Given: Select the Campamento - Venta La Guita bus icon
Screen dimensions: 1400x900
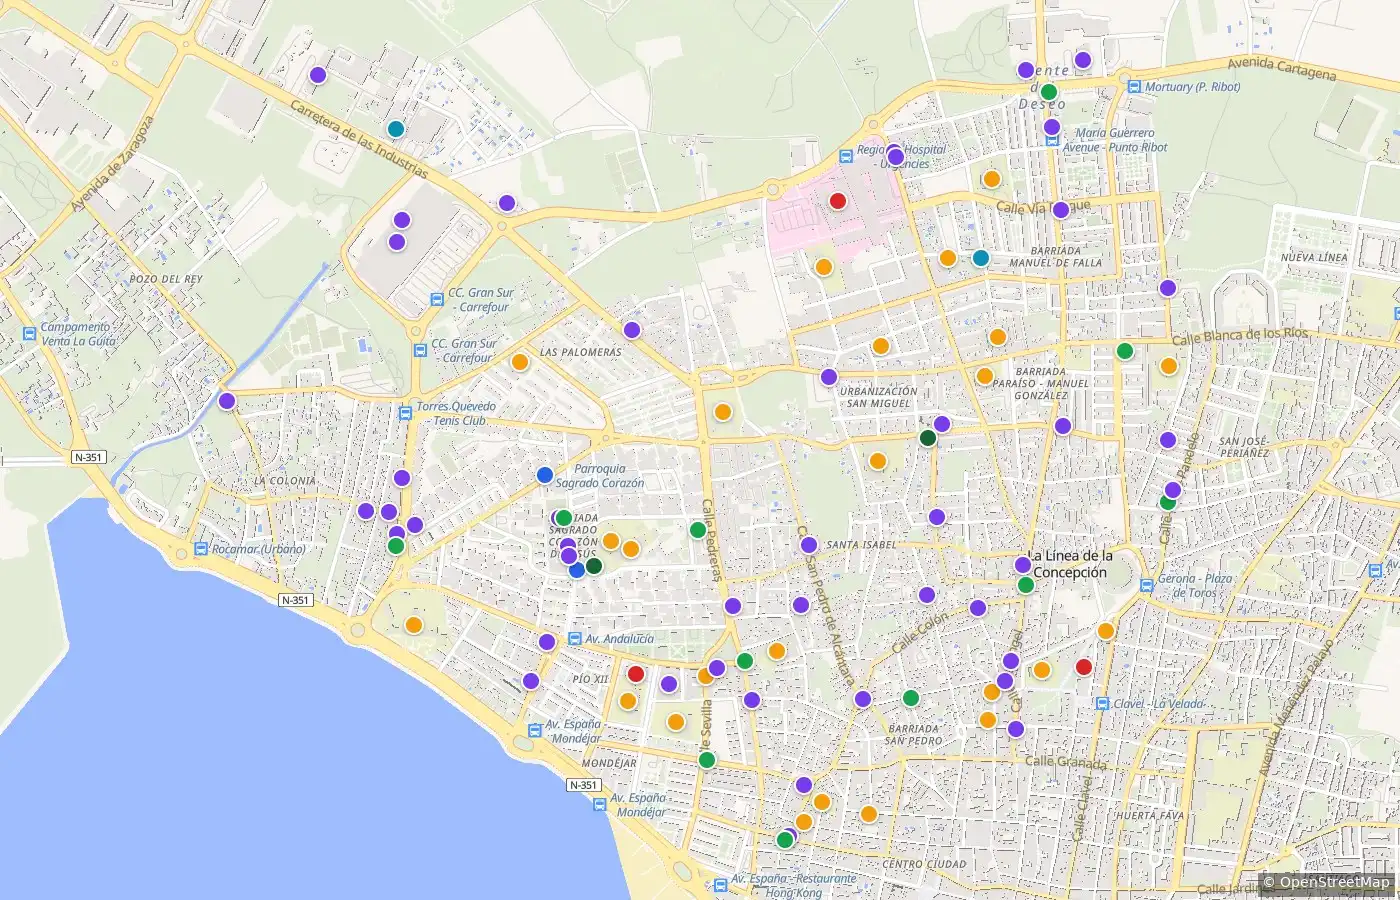Looking at the screenshot, I should point(29,333).
